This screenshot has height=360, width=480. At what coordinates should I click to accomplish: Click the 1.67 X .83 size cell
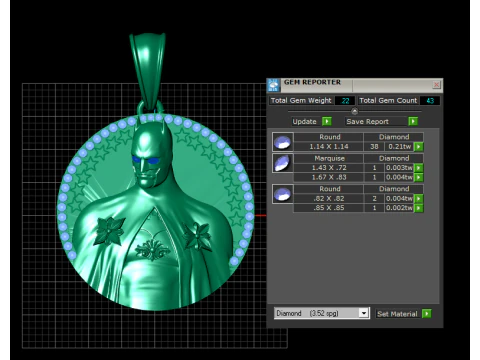[329, 177]
